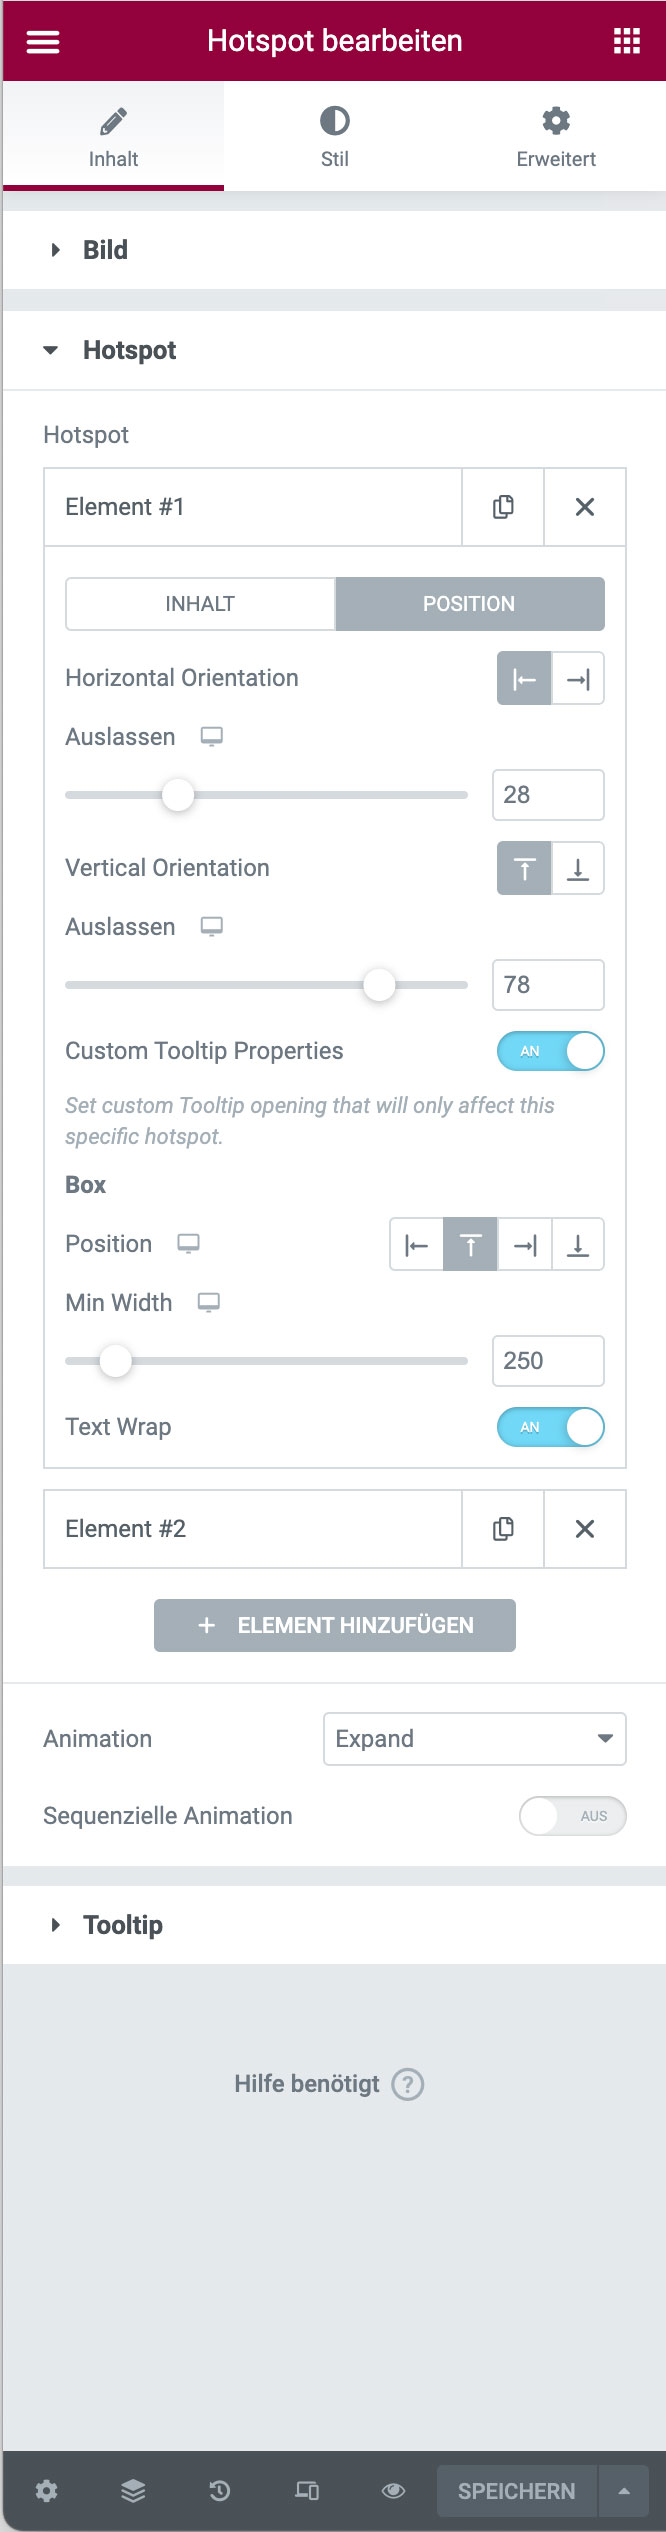Click the Element hinzufügen button
Viewport: 666px width, 2532px height.
[x=335, y=1625]
